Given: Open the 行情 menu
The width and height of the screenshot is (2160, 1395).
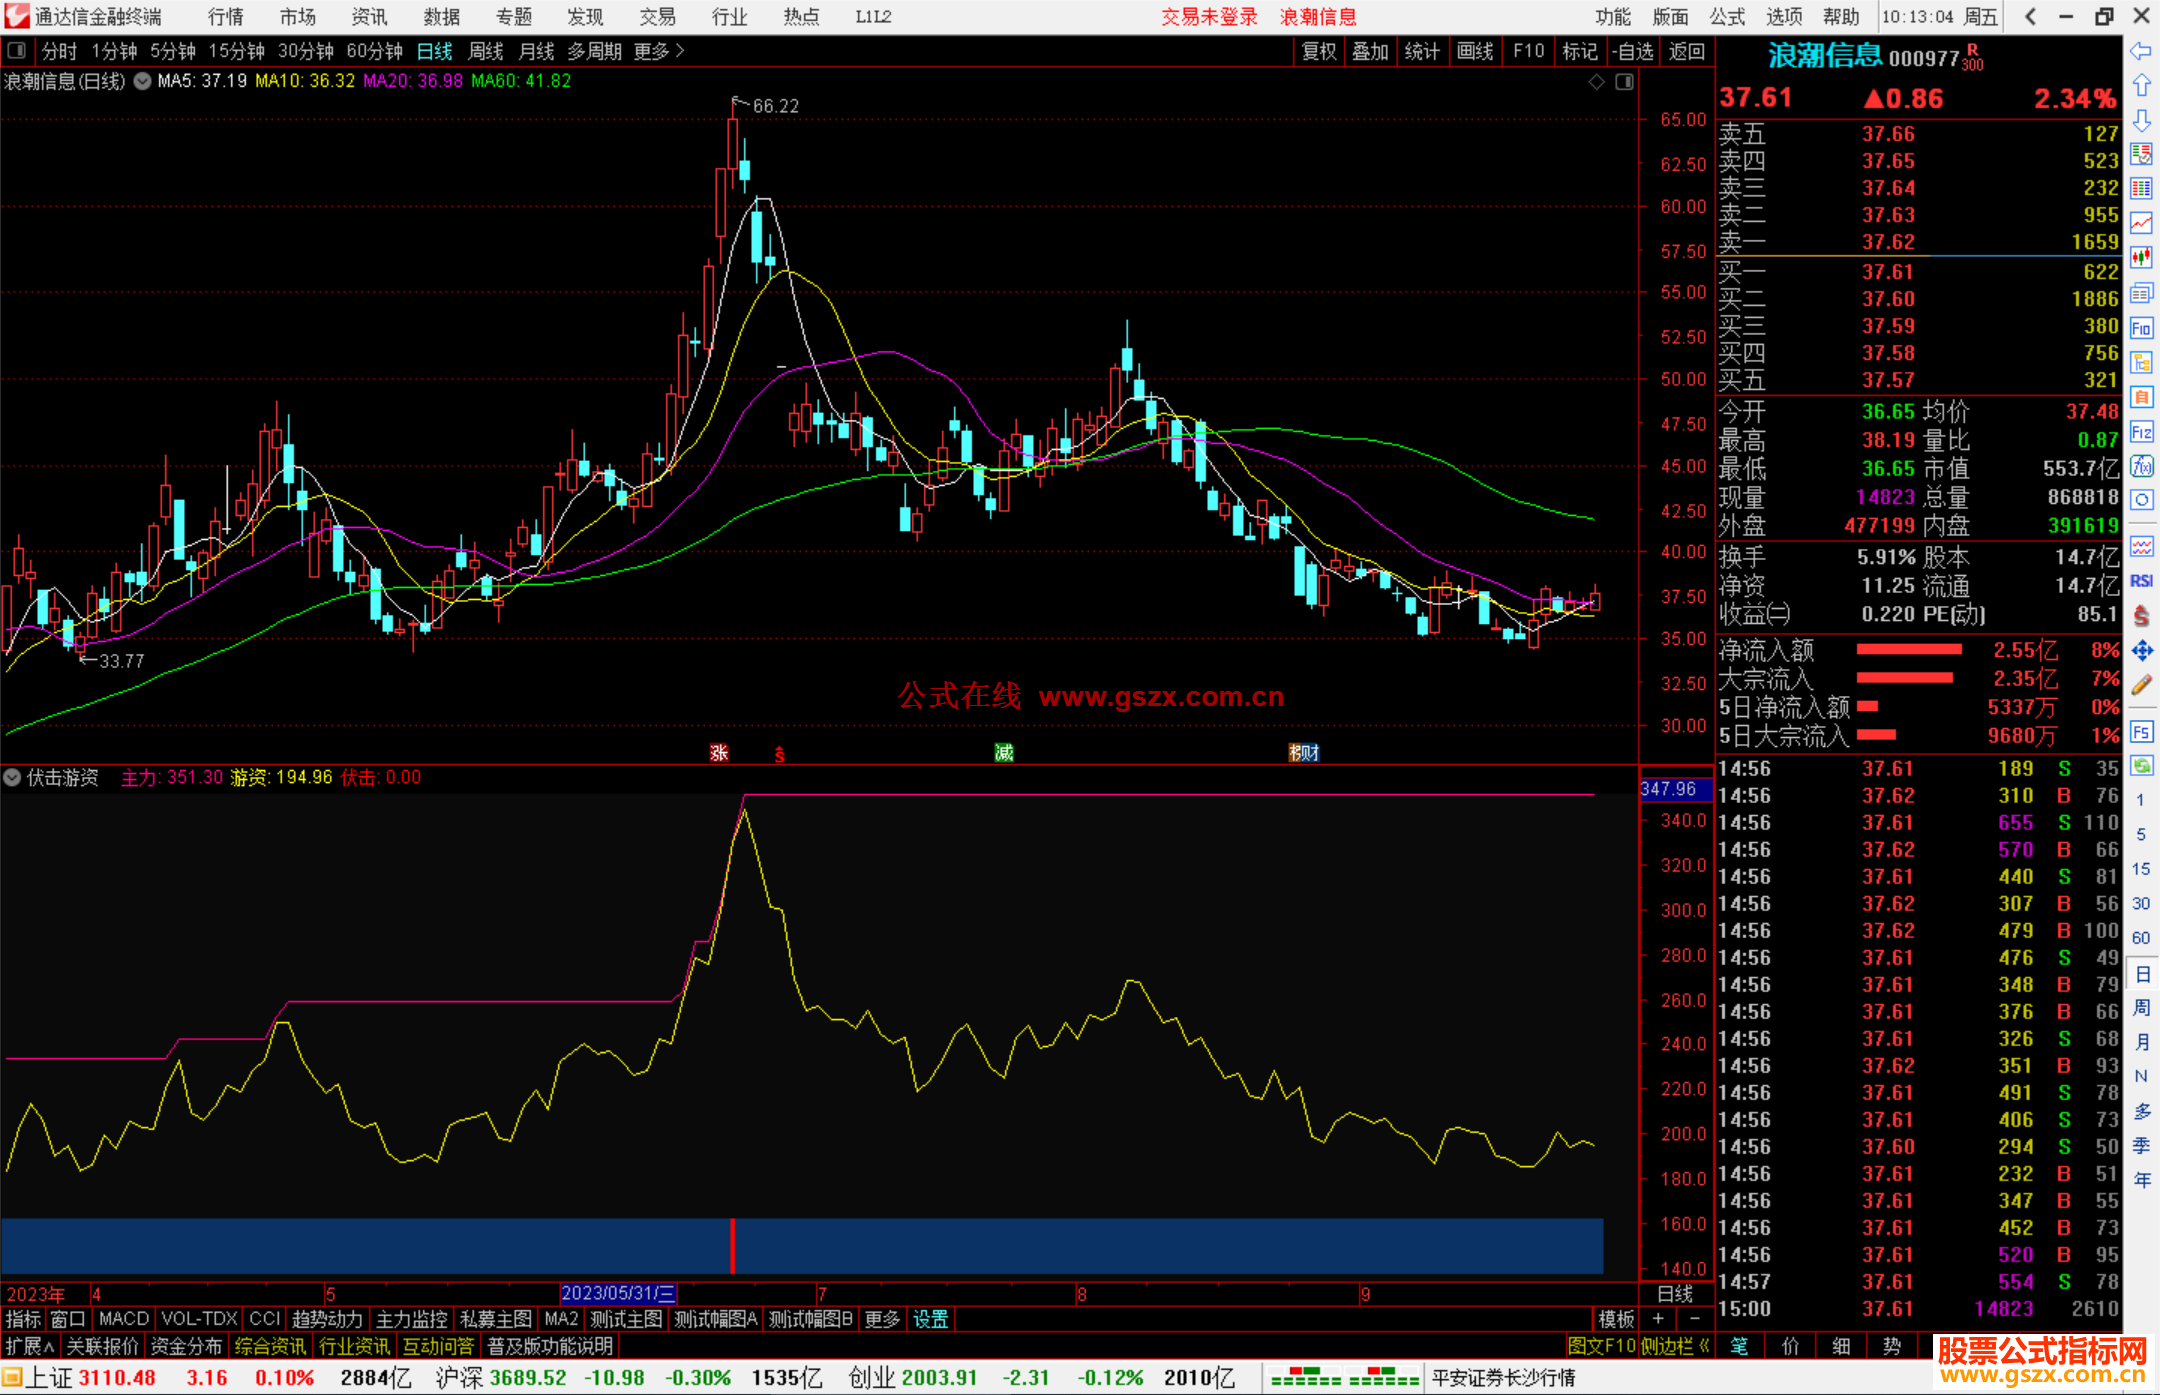Looking at the screenshot, I should point(226,17).
